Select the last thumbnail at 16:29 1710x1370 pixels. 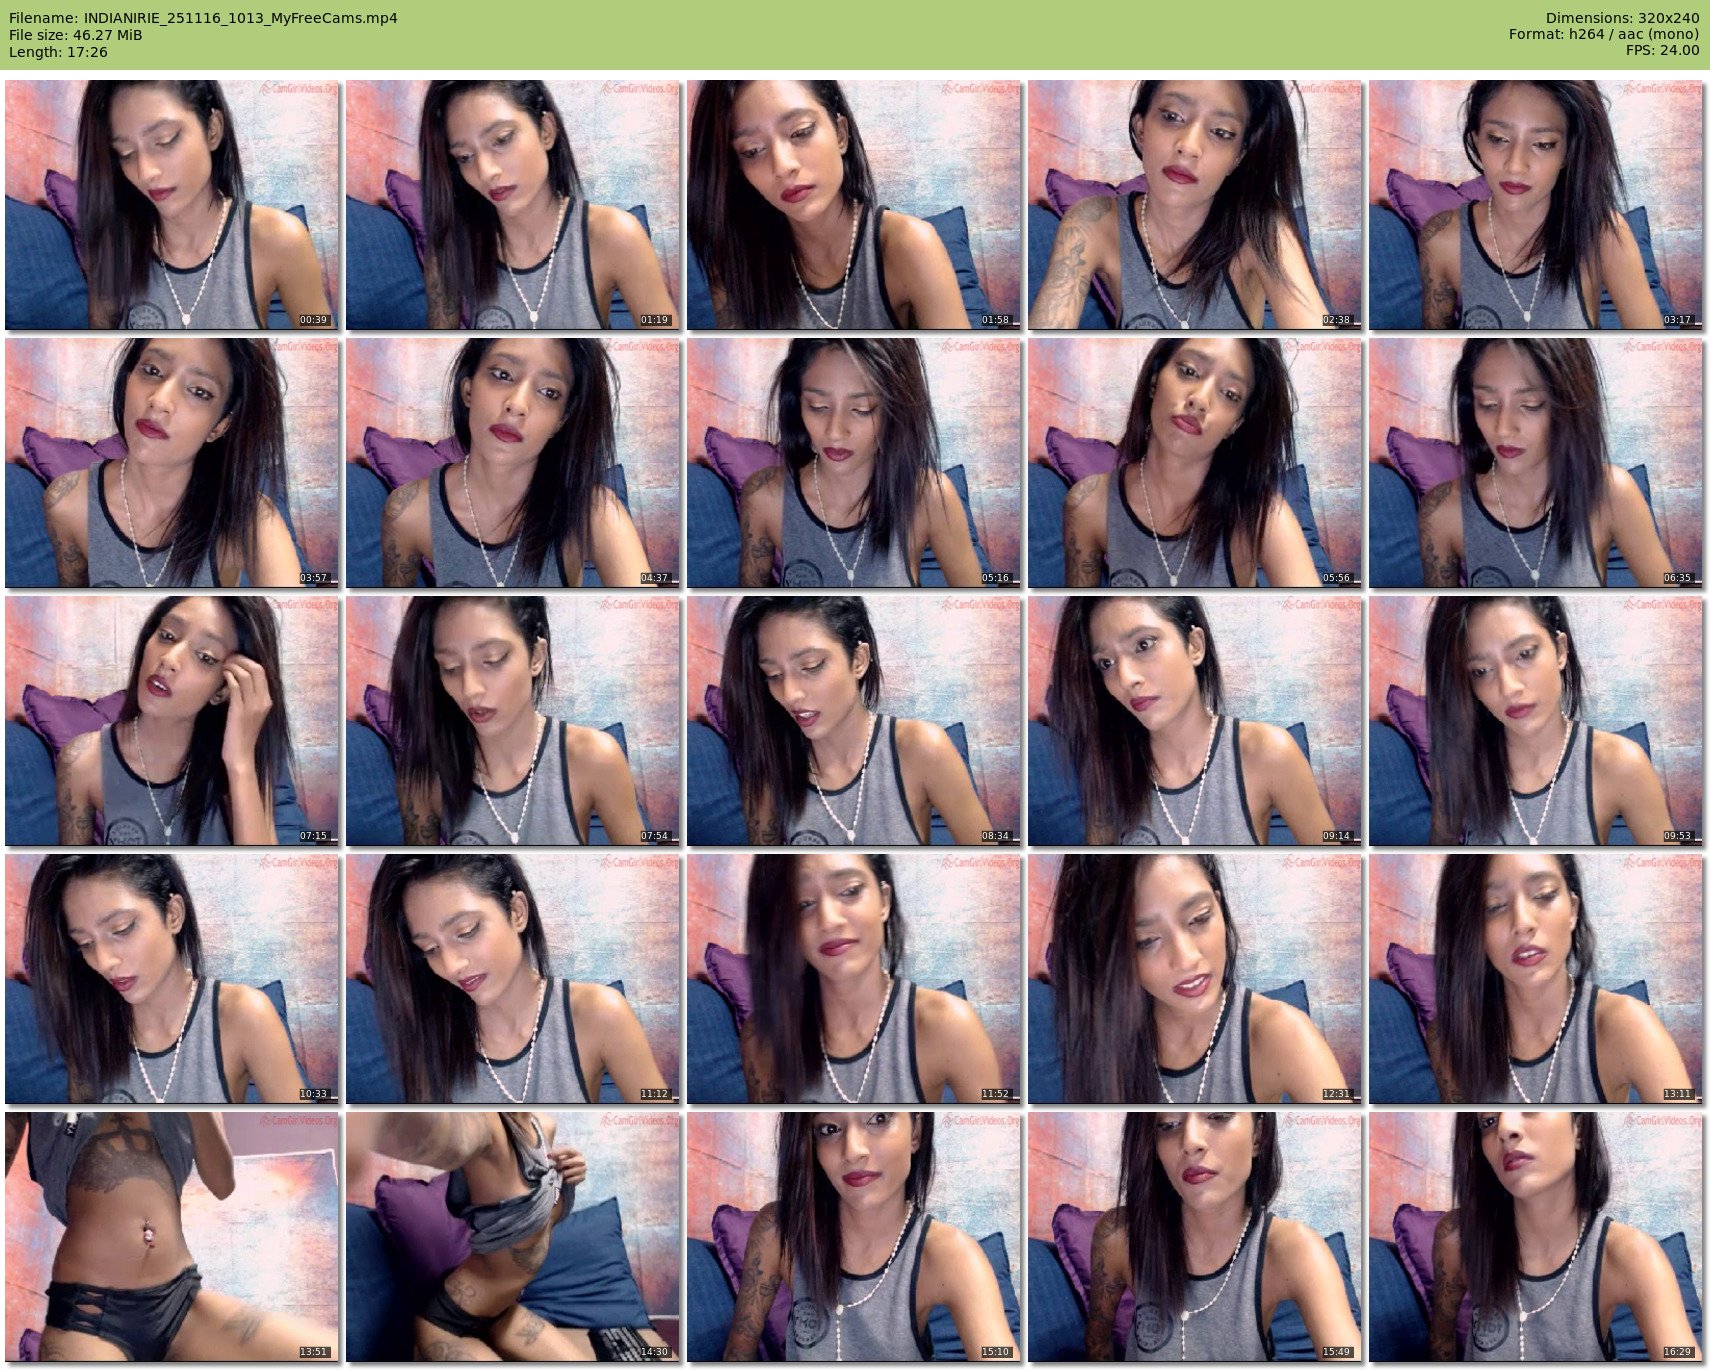[1536, 1237]
